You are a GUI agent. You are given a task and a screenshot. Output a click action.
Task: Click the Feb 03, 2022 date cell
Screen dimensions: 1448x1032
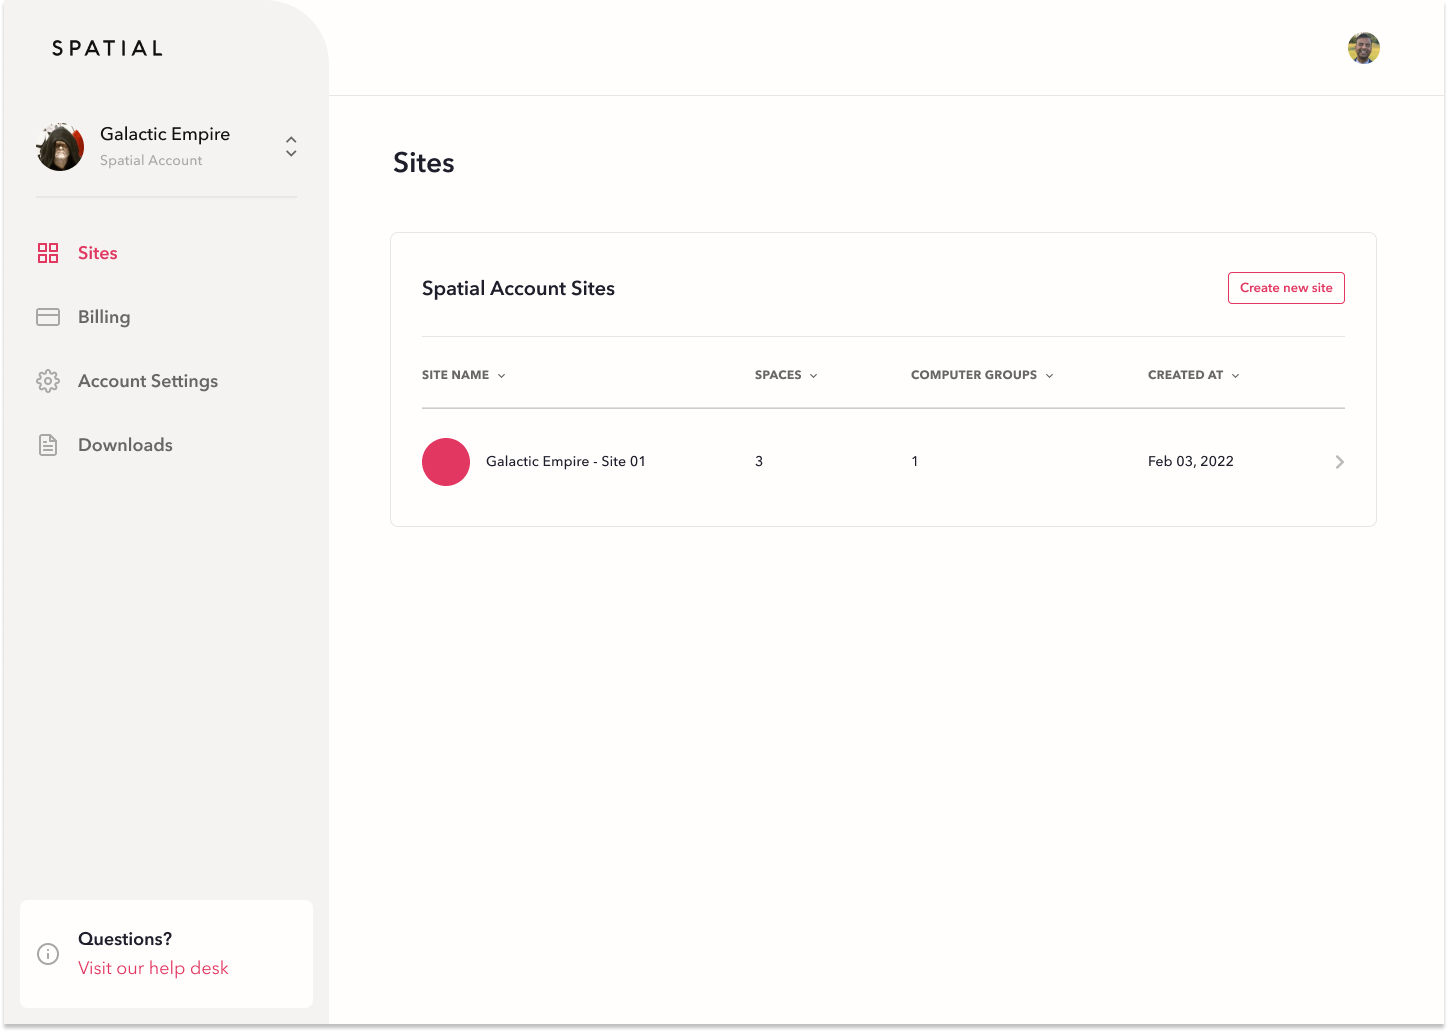[x=1191, y=461]
